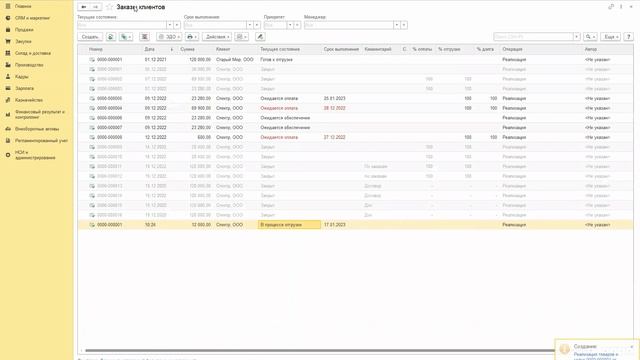Select the 'В процессе отгрузки' status cell

289,224
